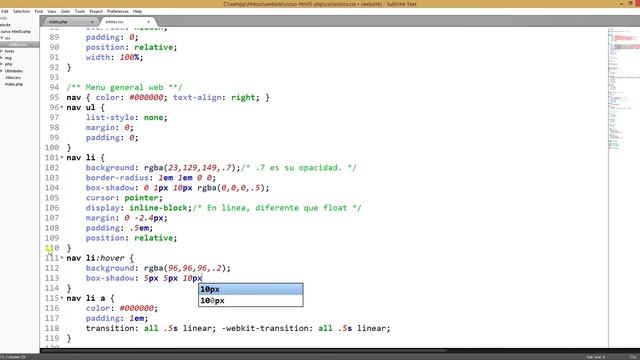Image resolution: width=640 pixels, height=360 pixels.
Task: Open the Goto menu
Action: [x=65, y=11]
